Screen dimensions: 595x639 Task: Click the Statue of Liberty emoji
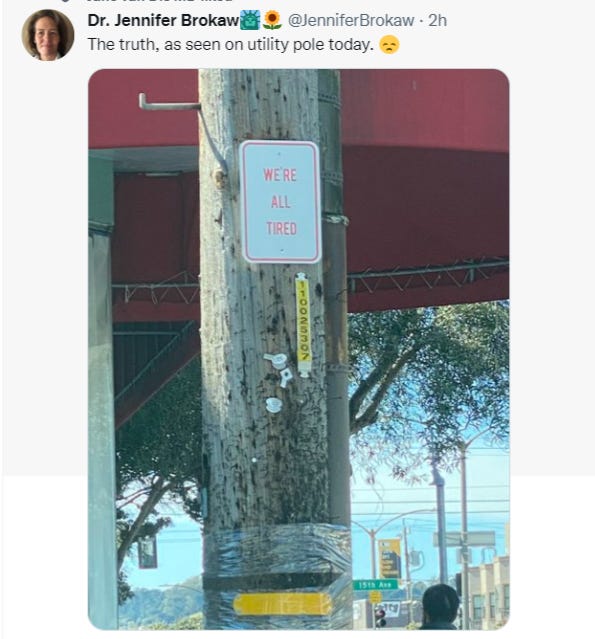point(250,20)
